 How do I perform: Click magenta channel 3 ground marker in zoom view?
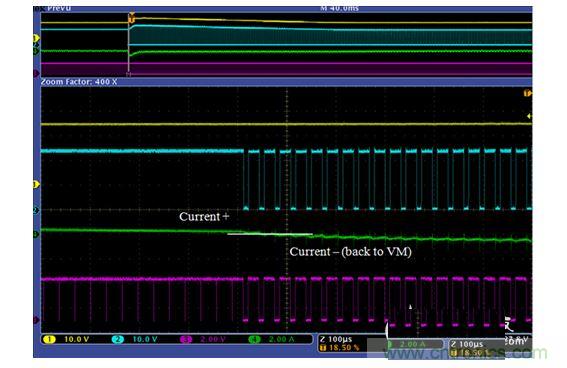pos(36,320)
